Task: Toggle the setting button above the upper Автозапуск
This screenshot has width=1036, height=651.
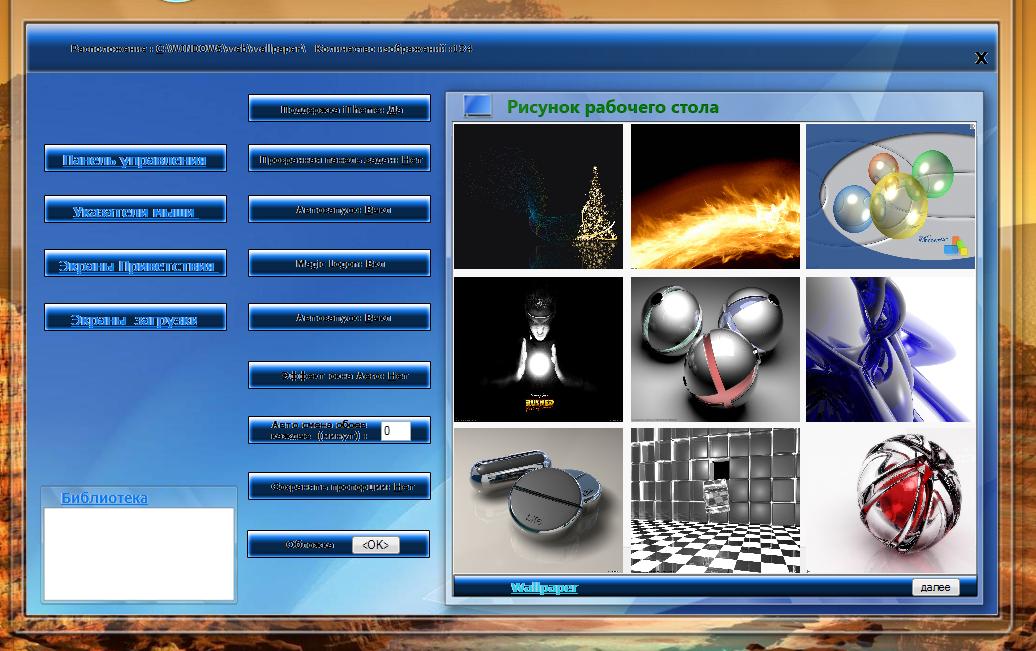Action: (340, 159)
